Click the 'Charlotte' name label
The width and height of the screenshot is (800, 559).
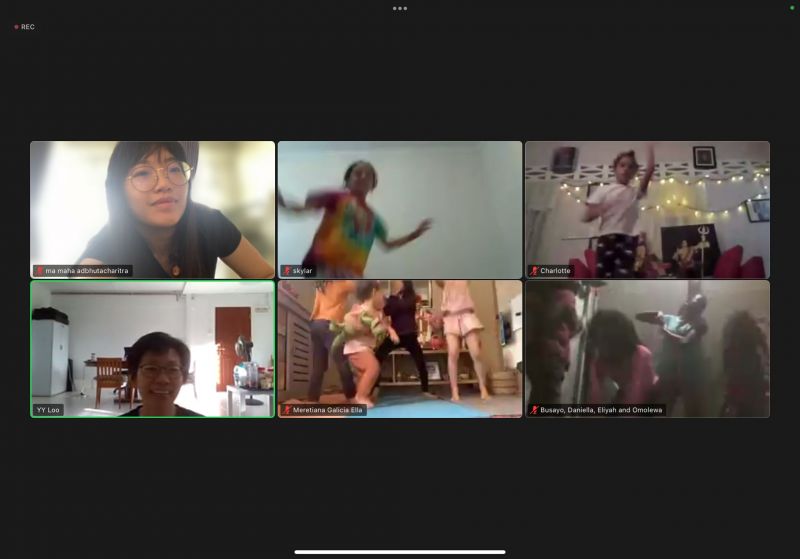tap(555, 271)
